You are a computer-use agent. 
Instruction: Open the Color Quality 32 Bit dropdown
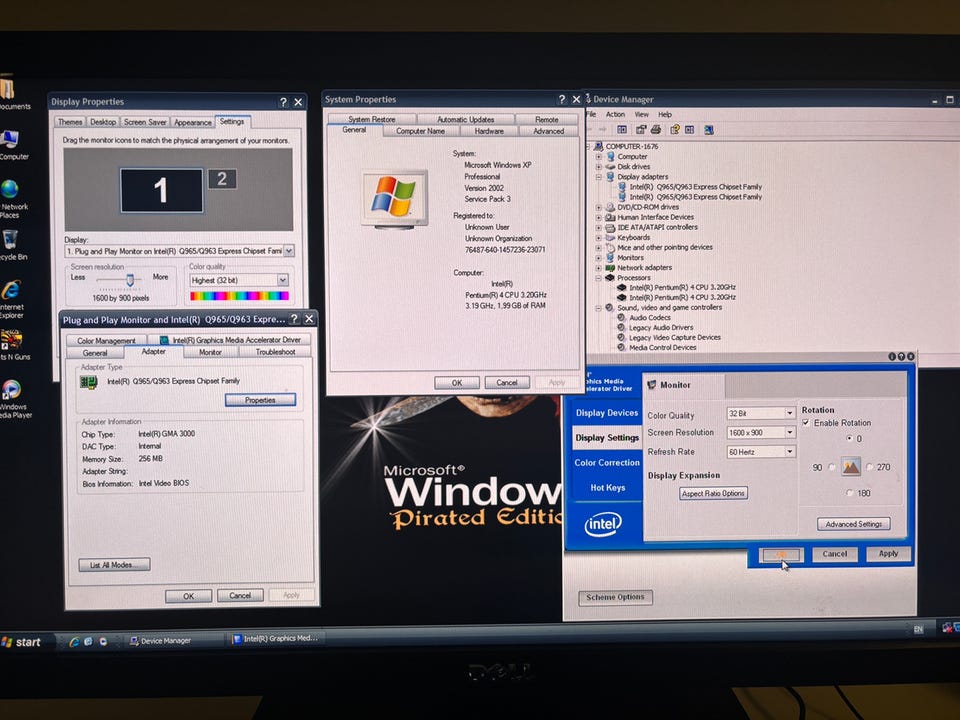tap(790, 413)
